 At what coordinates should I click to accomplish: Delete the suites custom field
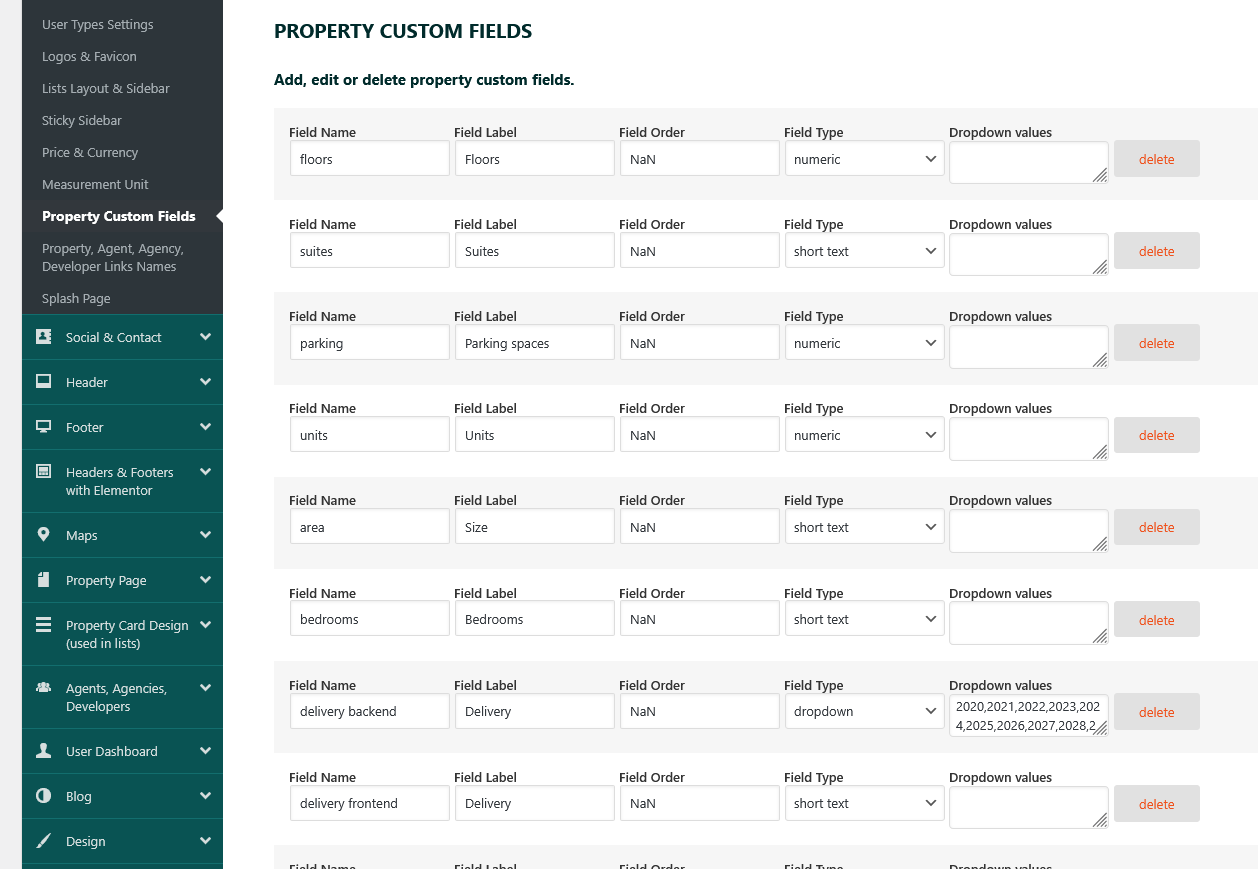1156,251
